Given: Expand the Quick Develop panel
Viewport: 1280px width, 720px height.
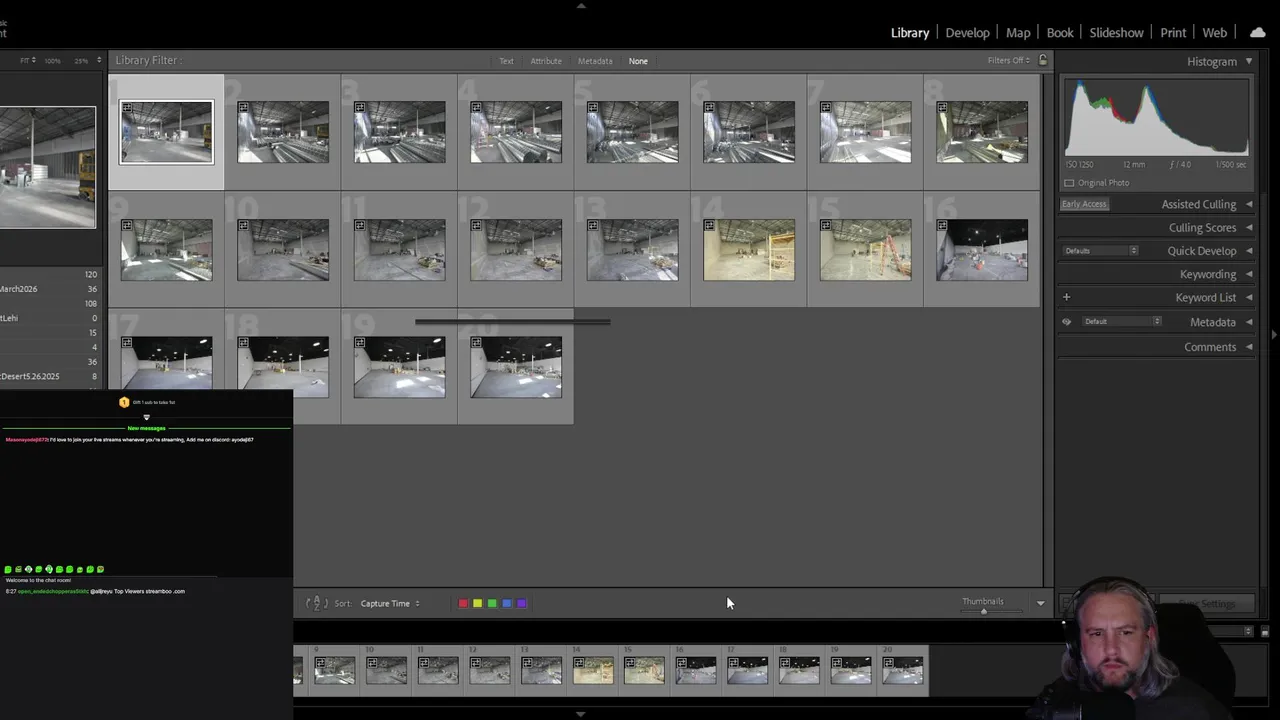Looking at the screenshot, I should (x=1249, y=251).
